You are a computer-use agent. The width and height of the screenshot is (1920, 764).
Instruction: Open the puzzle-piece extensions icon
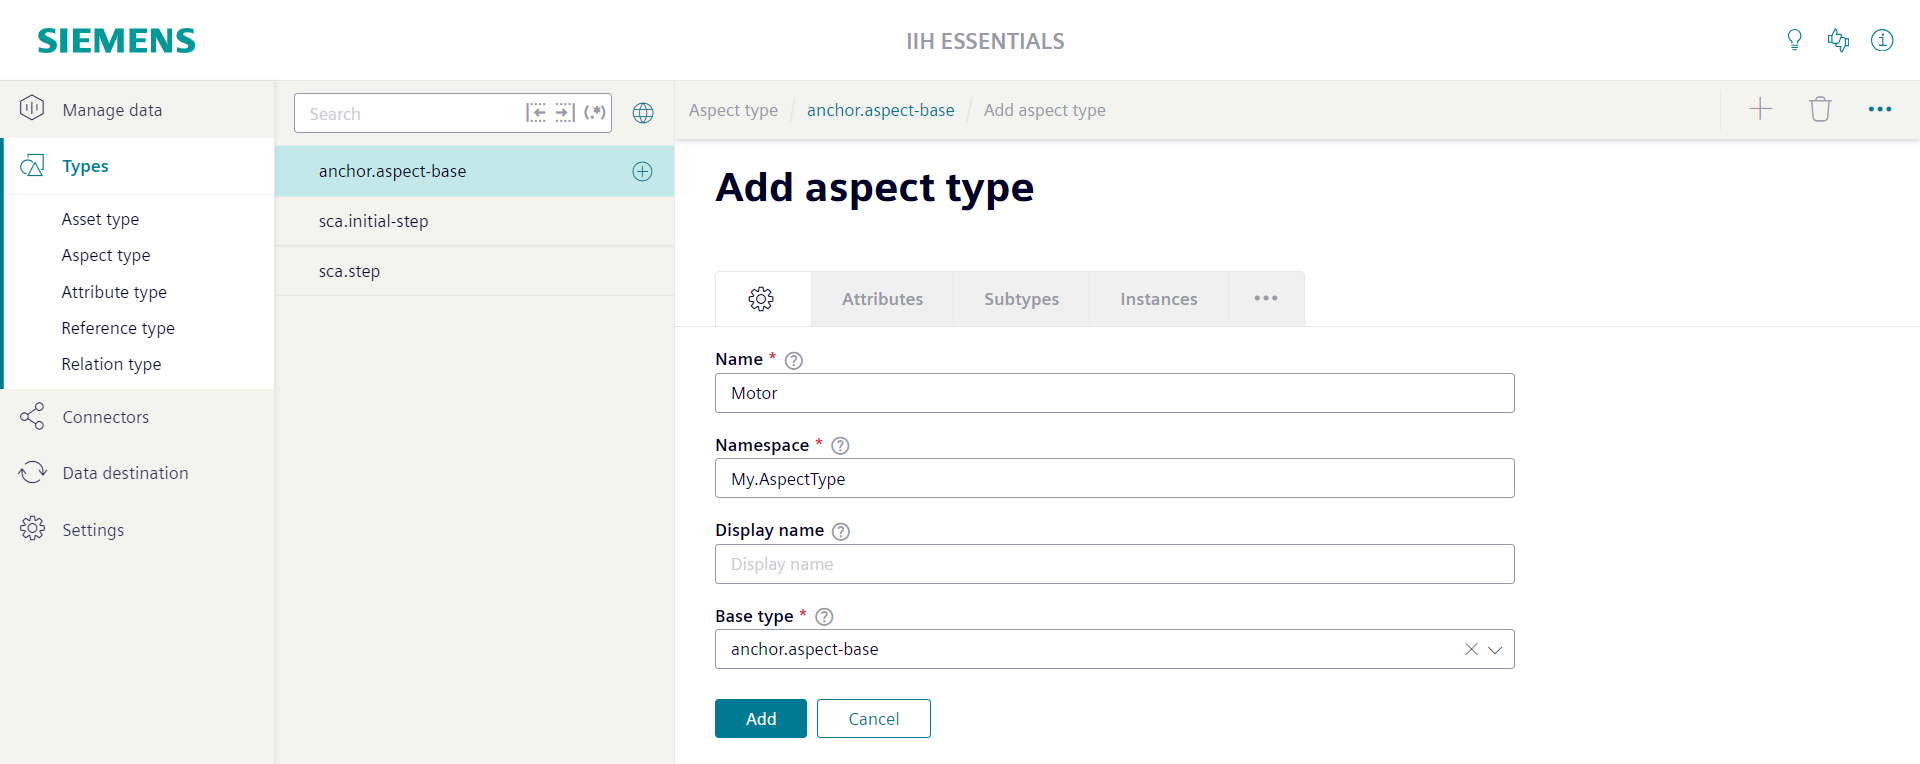click(1838, 40)
